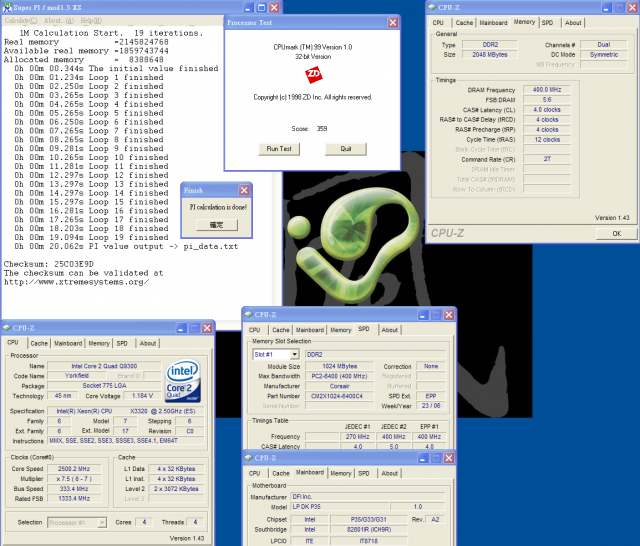Open the Help menu in Super PI
The width and height of the screenshot is (640, 546).
point(91,20)
